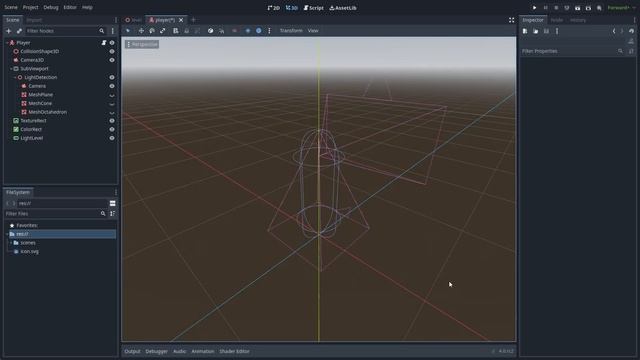The image size is (640, 360).
Task: Toggle visibility of TextureRect node
Action: pyautogui.click(x=112, y=121)
